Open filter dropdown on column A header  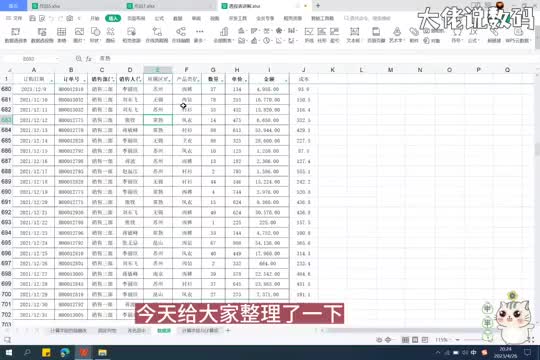[51, 80]
